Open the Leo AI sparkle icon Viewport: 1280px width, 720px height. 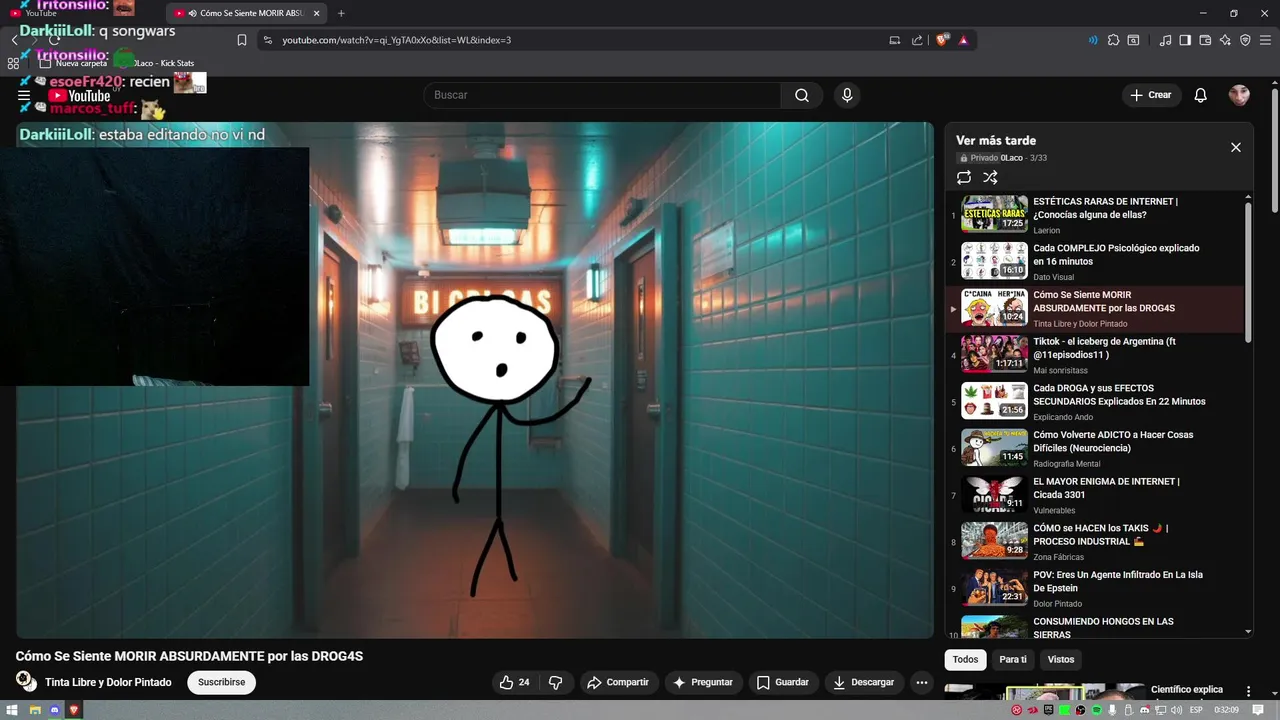tap(1225, 40)
